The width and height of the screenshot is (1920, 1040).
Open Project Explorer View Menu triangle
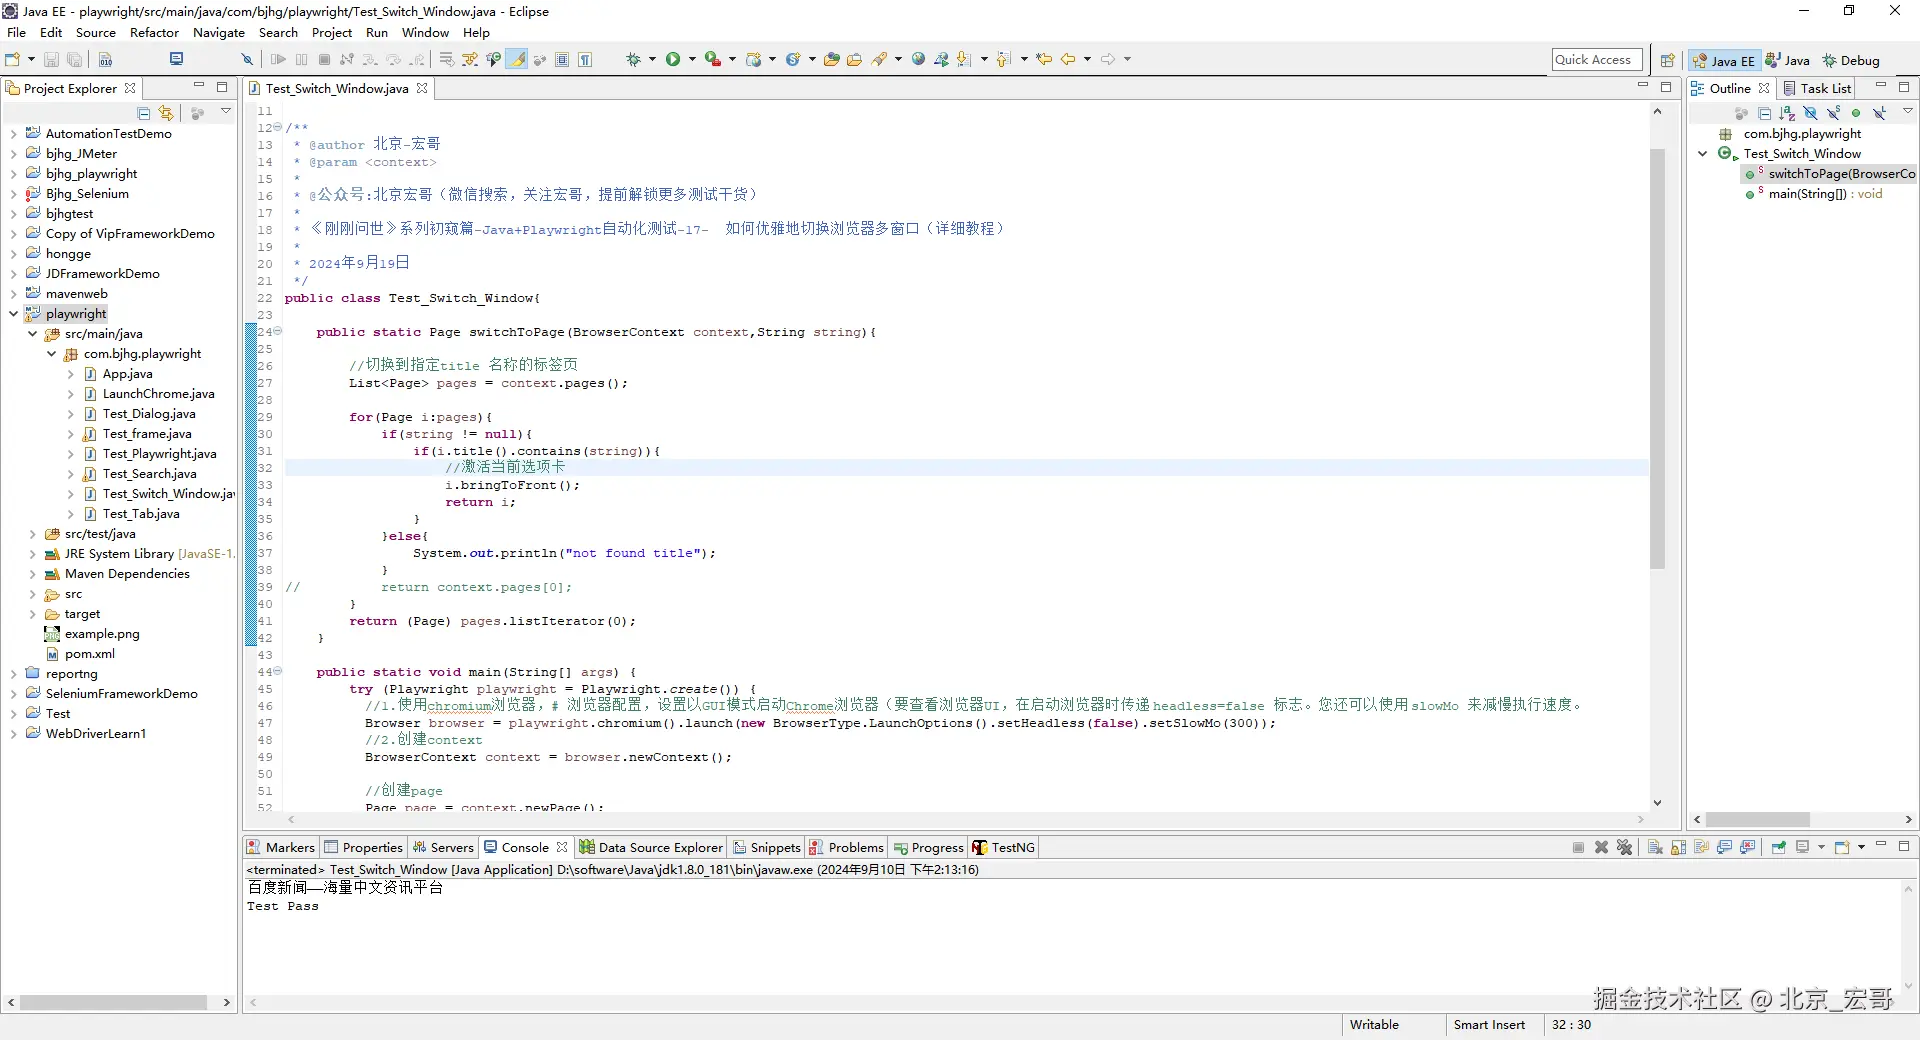(x=226, y=112)
